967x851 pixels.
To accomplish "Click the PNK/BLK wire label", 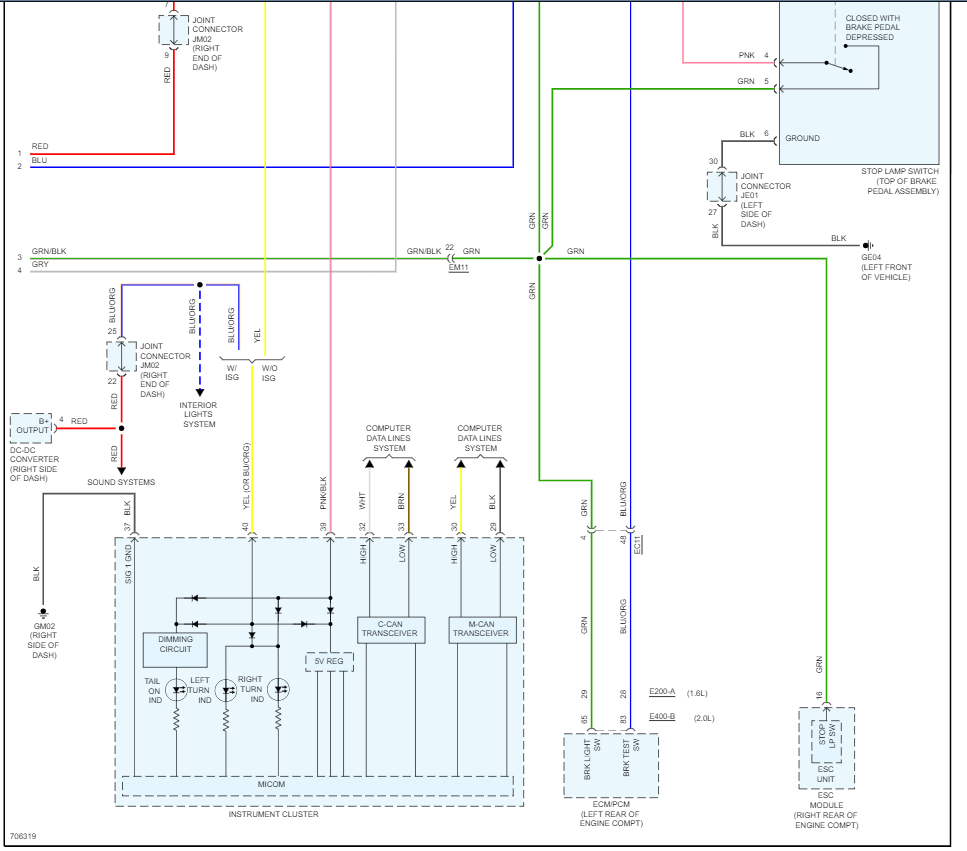I will point(323,493).
